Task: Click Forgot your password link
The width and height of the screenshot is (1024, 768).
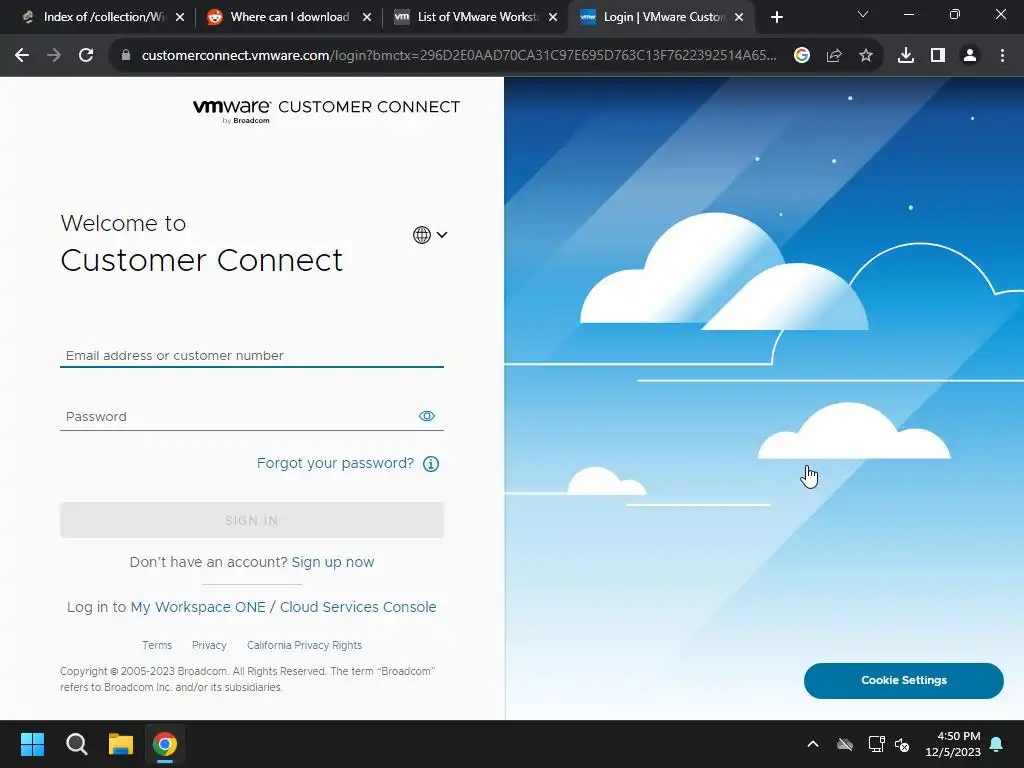Action: 335,463
